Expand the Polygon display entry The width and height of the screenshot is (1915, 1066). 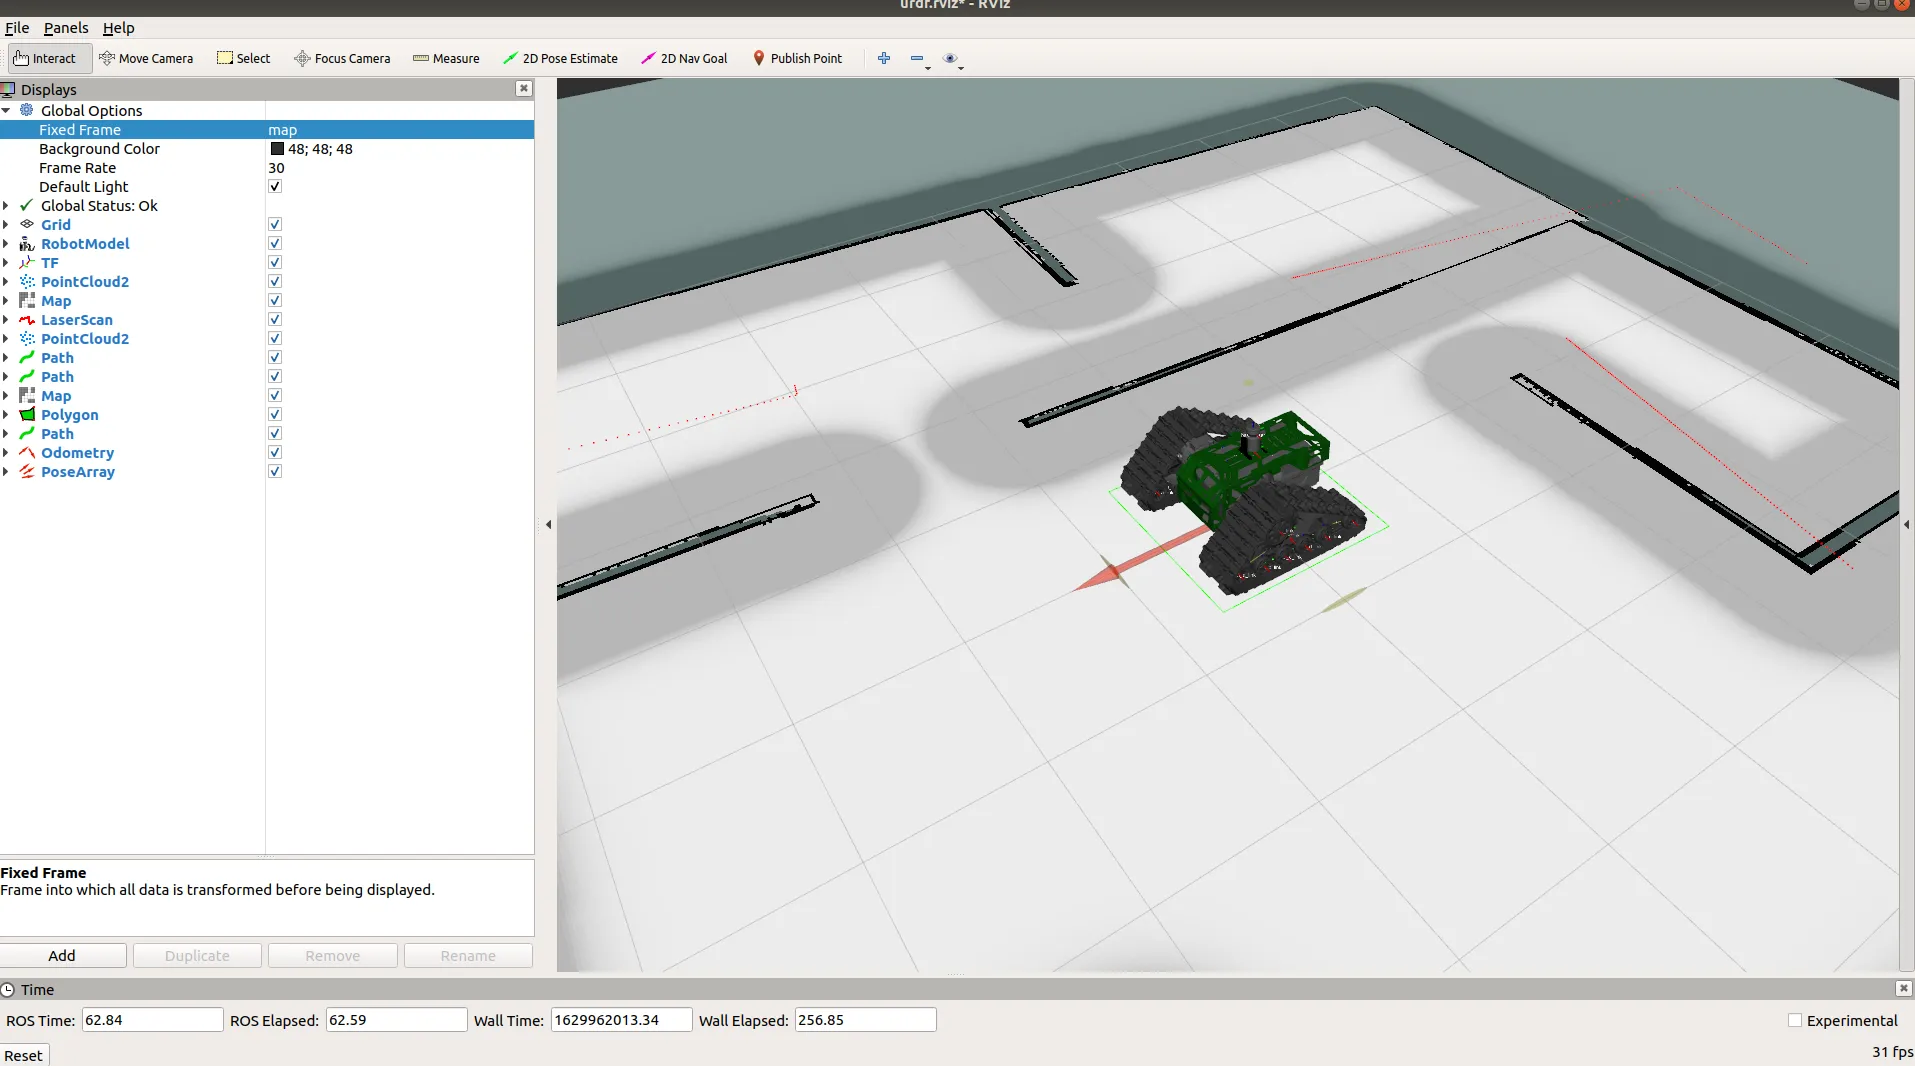point(6,415)
